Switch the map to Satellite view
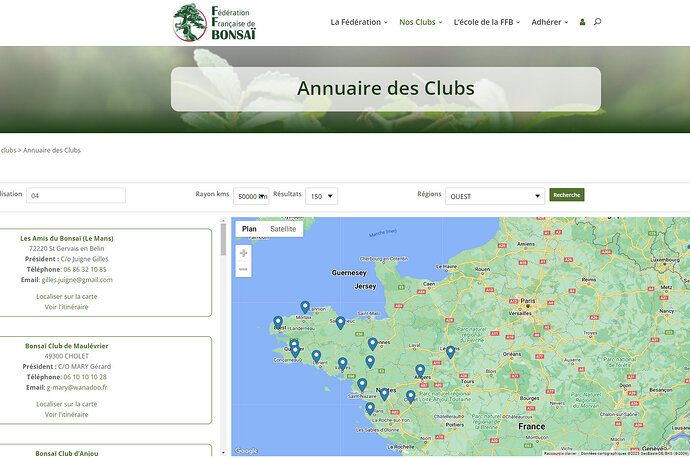This screenshot has height=458, width=690. pos(283,229)
